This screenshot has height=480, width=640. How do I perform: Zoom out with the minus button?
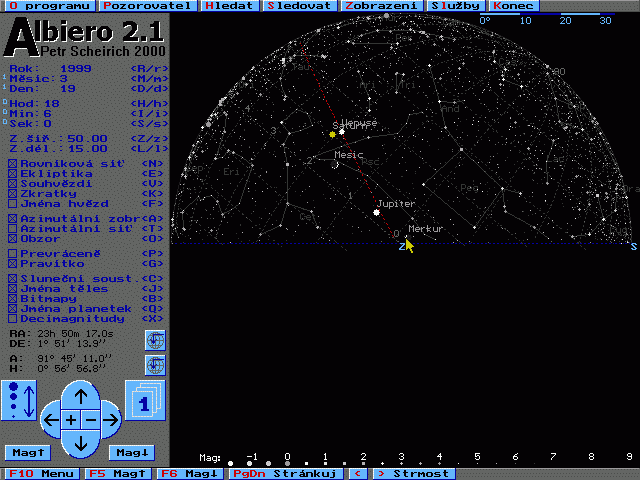pyautogui.click(x=90, y=419)
